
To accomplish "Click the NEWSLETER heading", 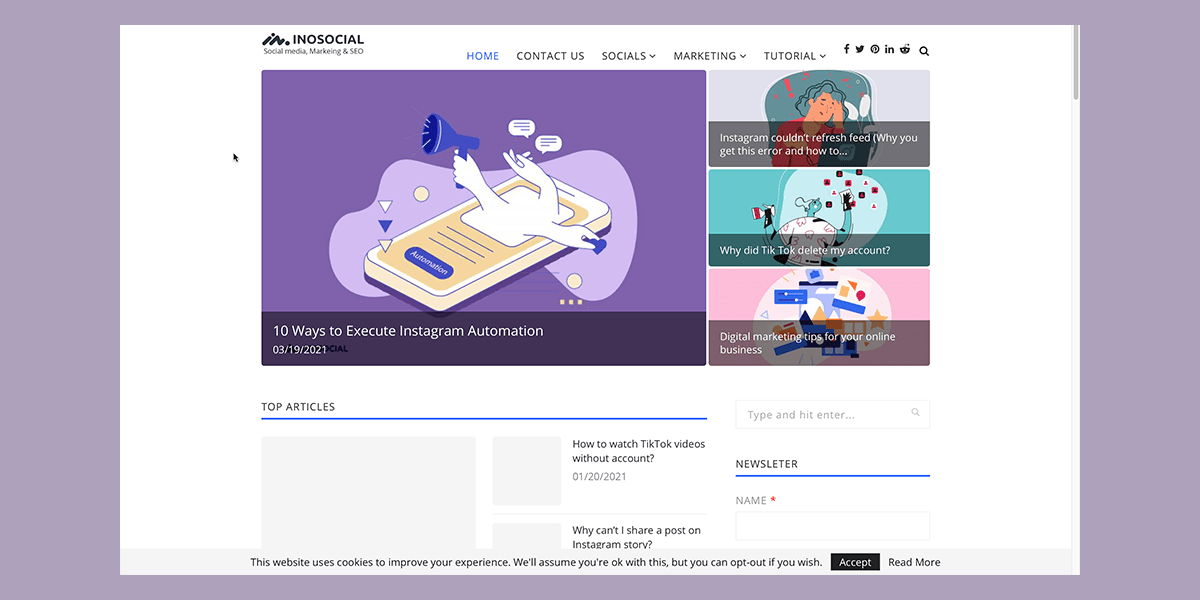I will click(x=767, y=464).
